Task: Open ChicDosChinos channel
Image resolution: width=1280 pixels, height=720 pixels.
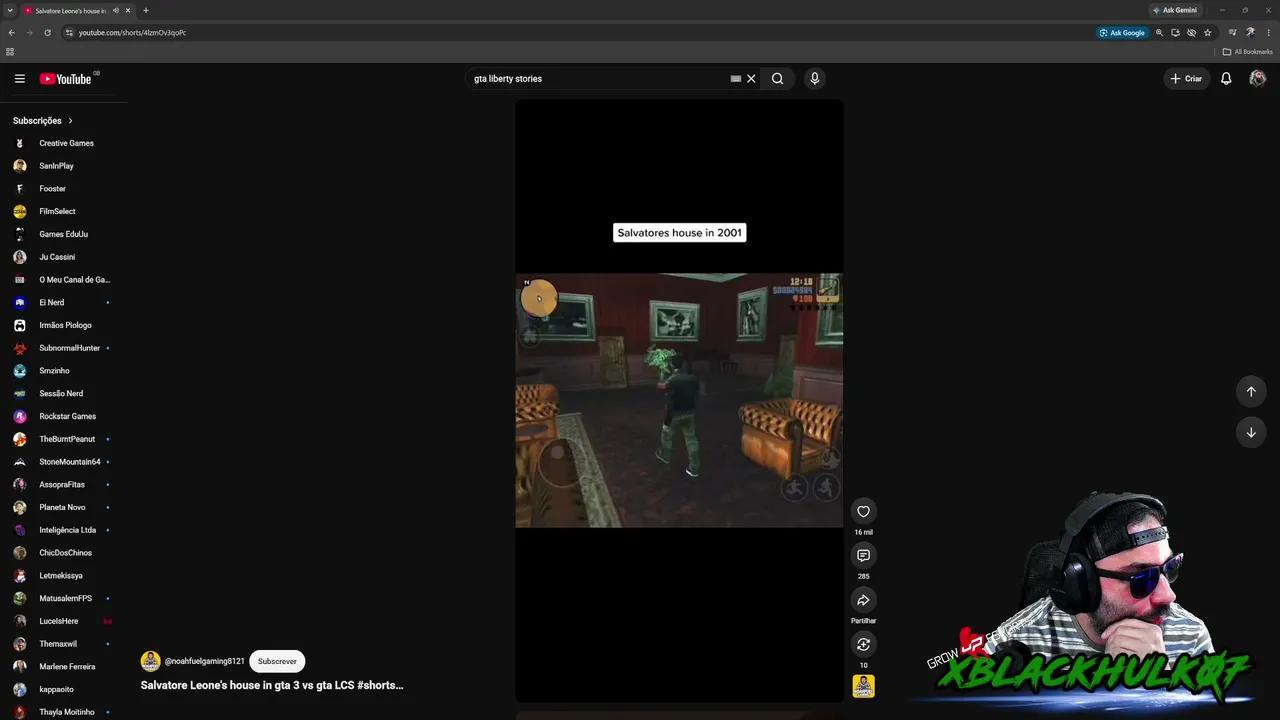Action: 64,553
